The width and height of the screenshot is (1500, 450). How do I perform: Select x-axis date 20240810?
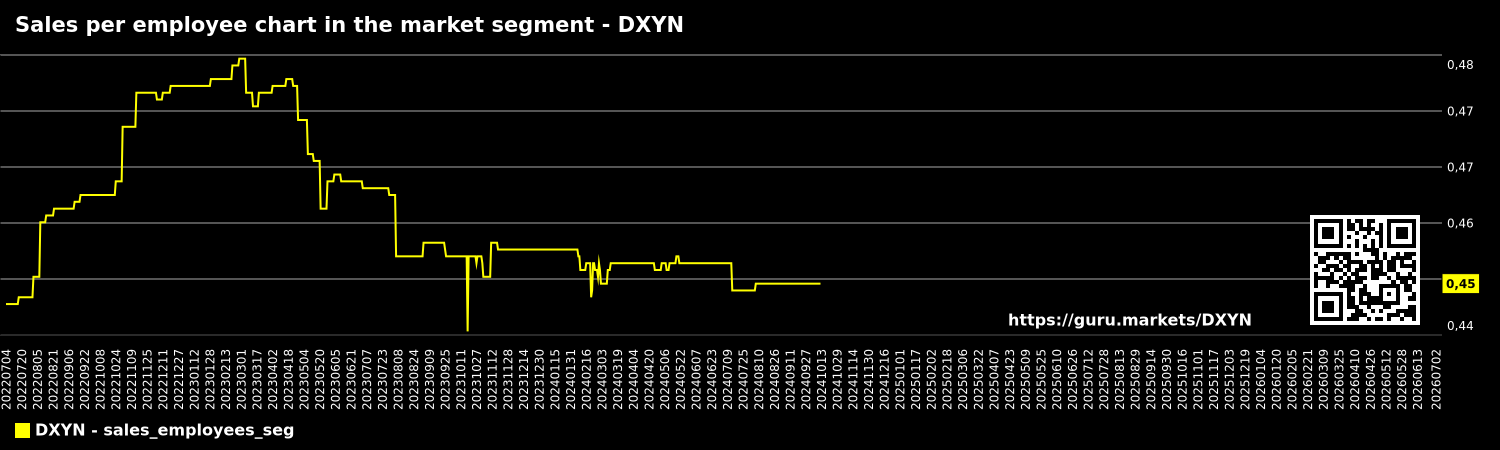760,378
